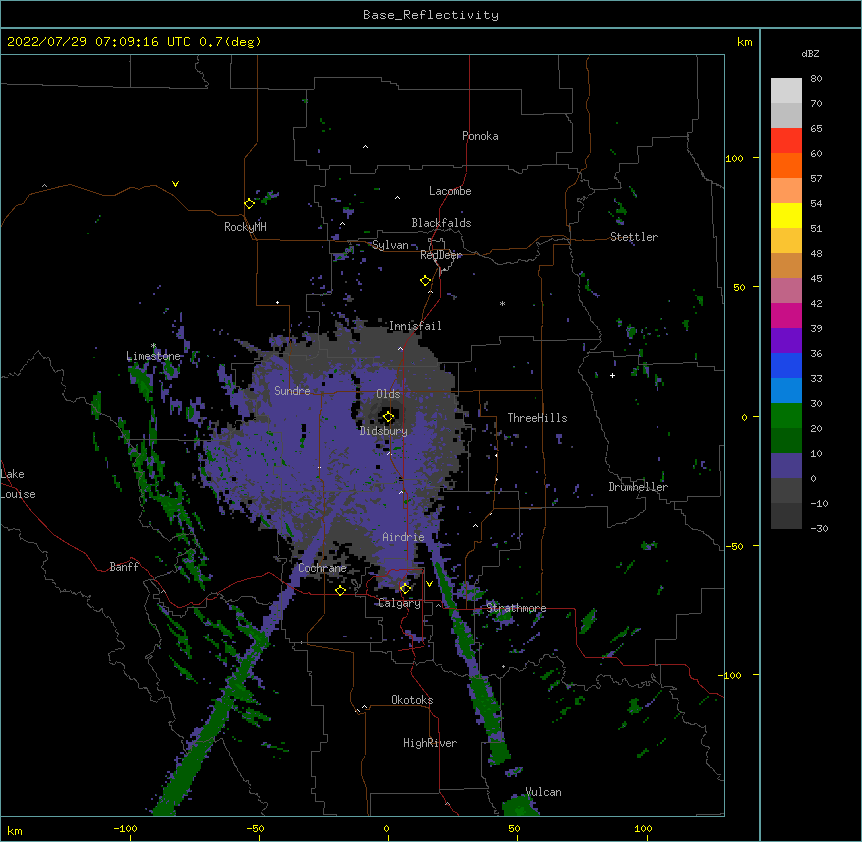
Task: Click the yellow V marker east of Calgary
Action: tap(429, 584)
